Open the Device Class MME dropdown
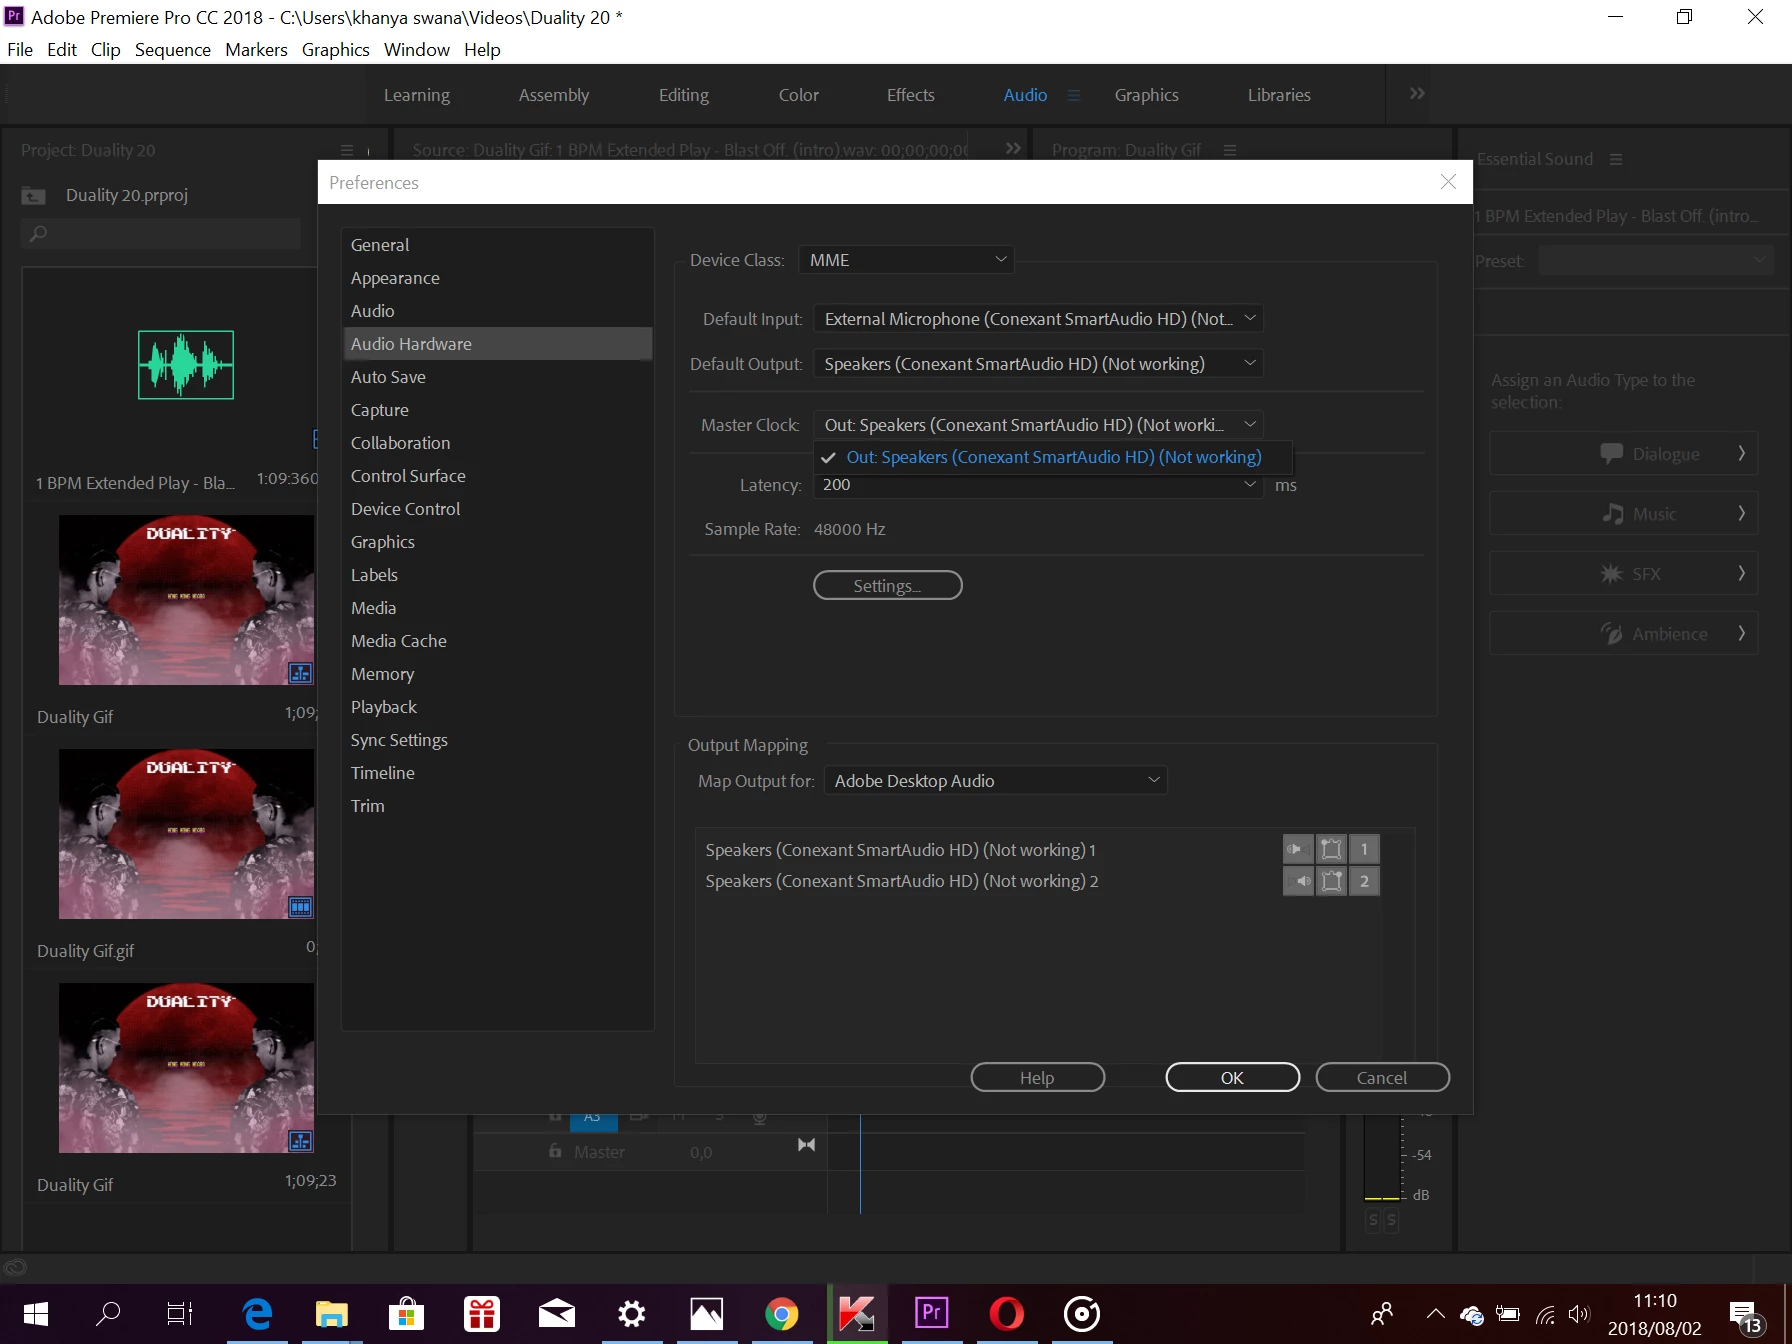 click(906, 260)
